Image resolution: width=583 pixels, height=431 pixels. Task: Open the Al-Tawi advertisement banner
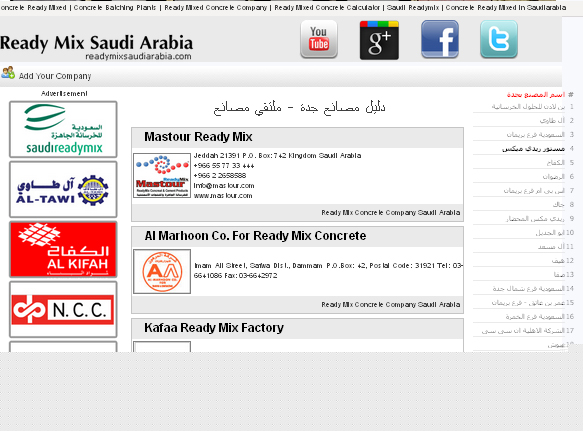(63, 189)
